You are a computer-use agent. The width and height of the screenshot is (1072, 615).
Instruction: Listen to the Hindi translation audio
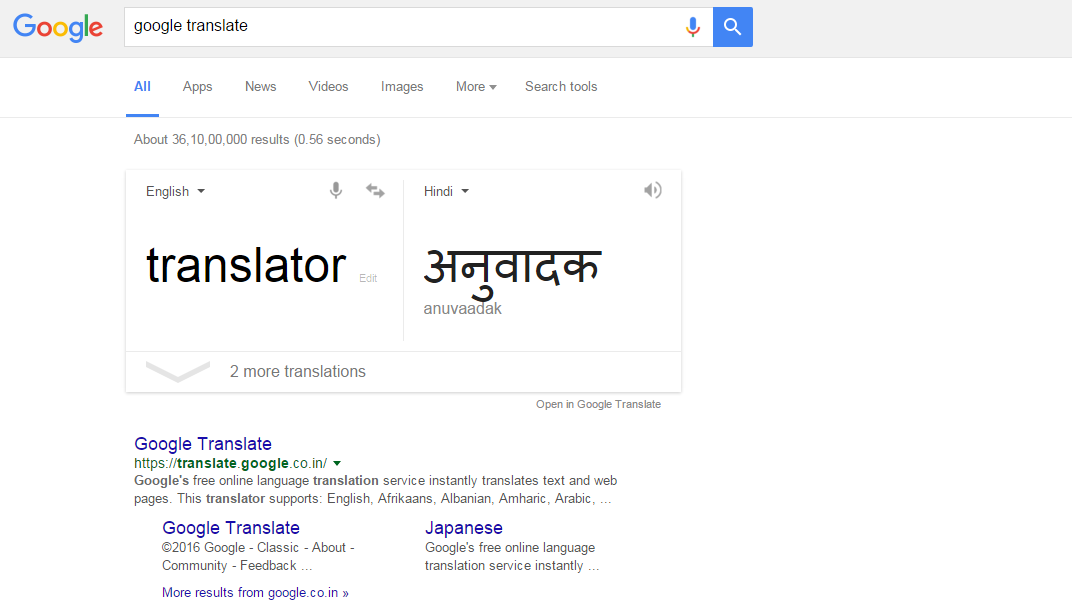[x=652, y=190]
